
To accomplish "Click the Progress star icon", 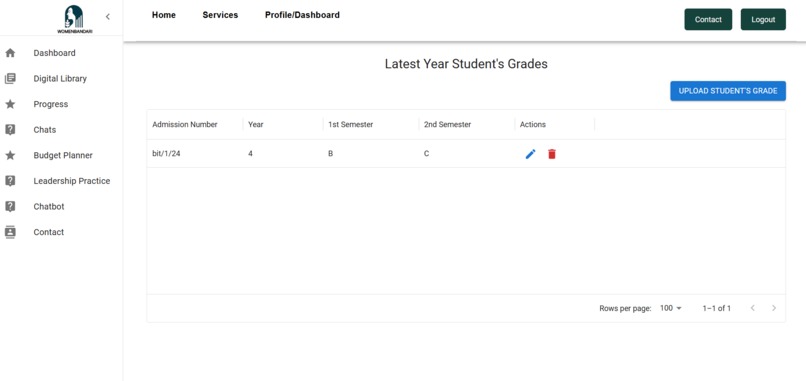I will (x=10, y=104).
